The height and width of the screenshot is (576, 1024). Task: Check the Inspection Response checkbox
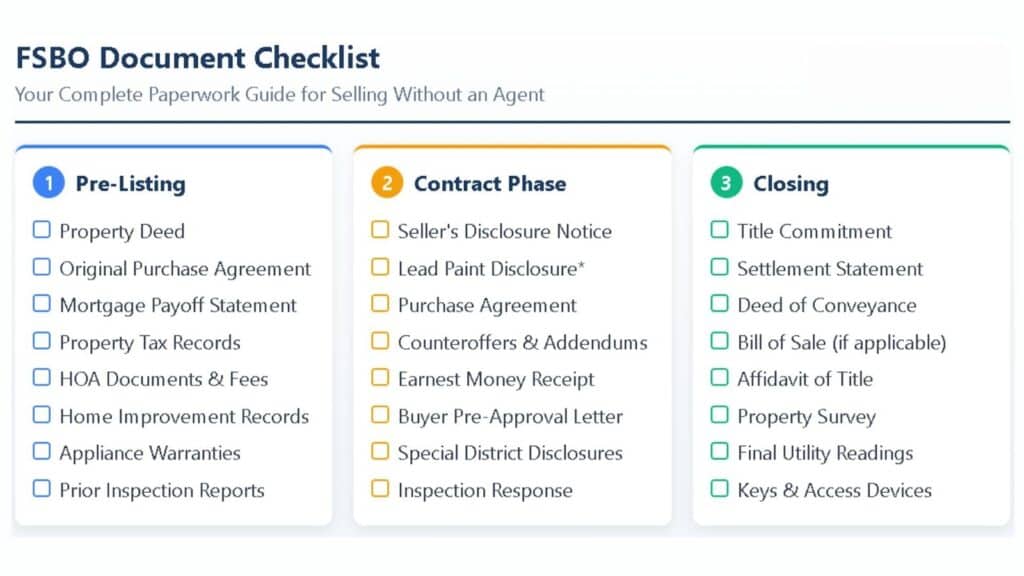(x=380, y=489)
